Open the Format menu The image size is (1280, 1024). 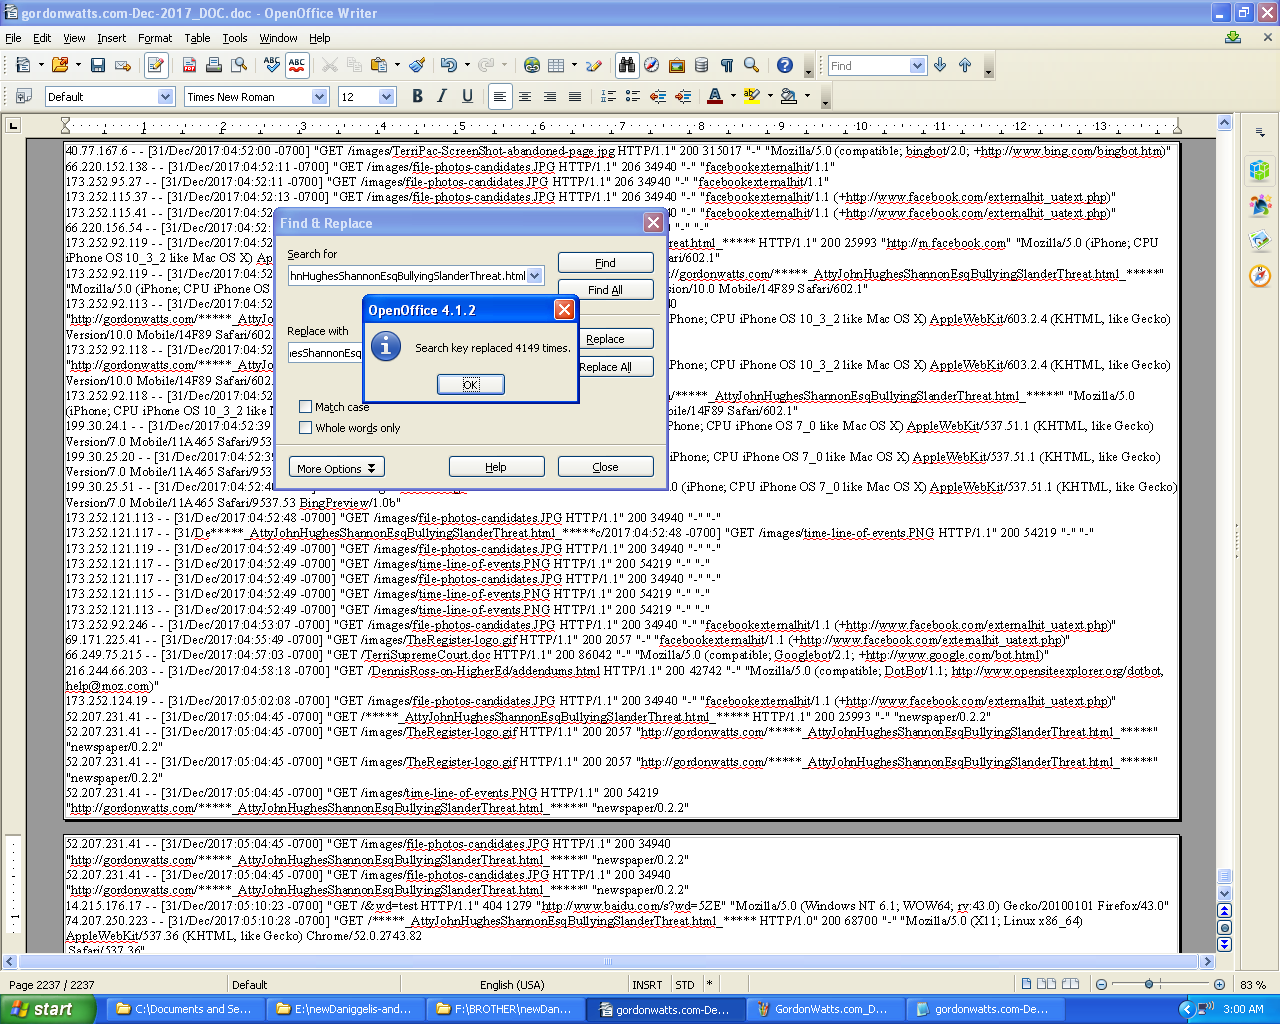coord(155,38)
